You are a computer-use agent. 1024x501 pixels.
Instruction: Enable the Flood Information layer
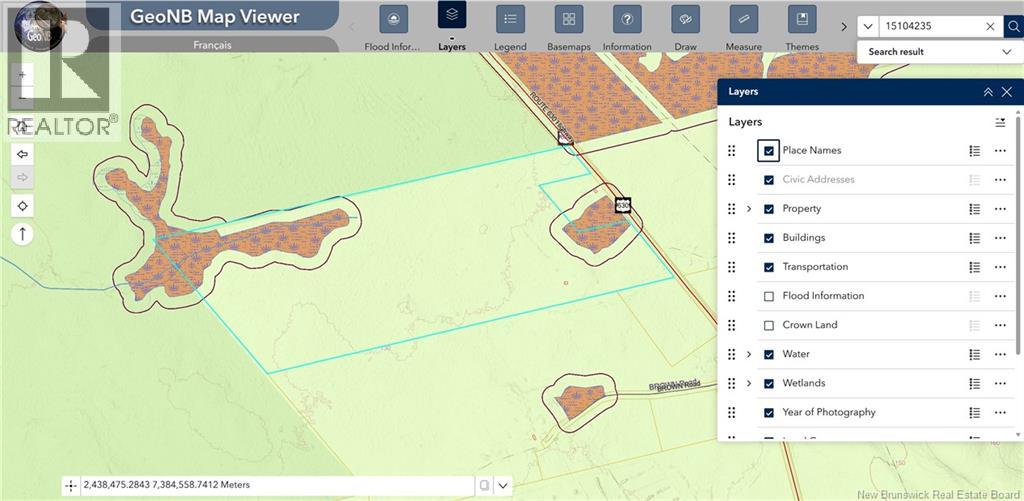point(769,296)
